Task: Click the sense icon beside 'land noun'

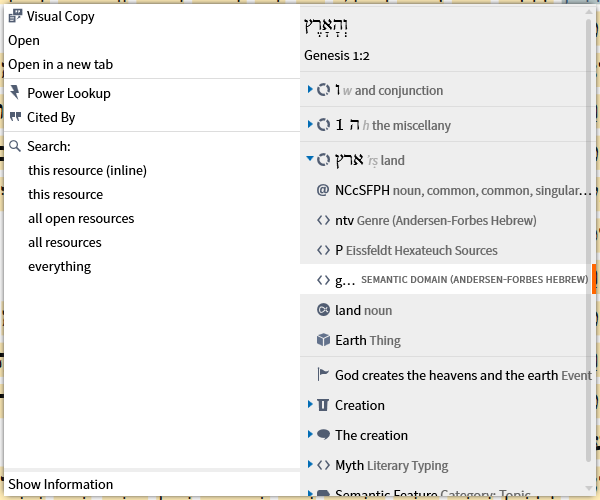Action: coord(323,310)
